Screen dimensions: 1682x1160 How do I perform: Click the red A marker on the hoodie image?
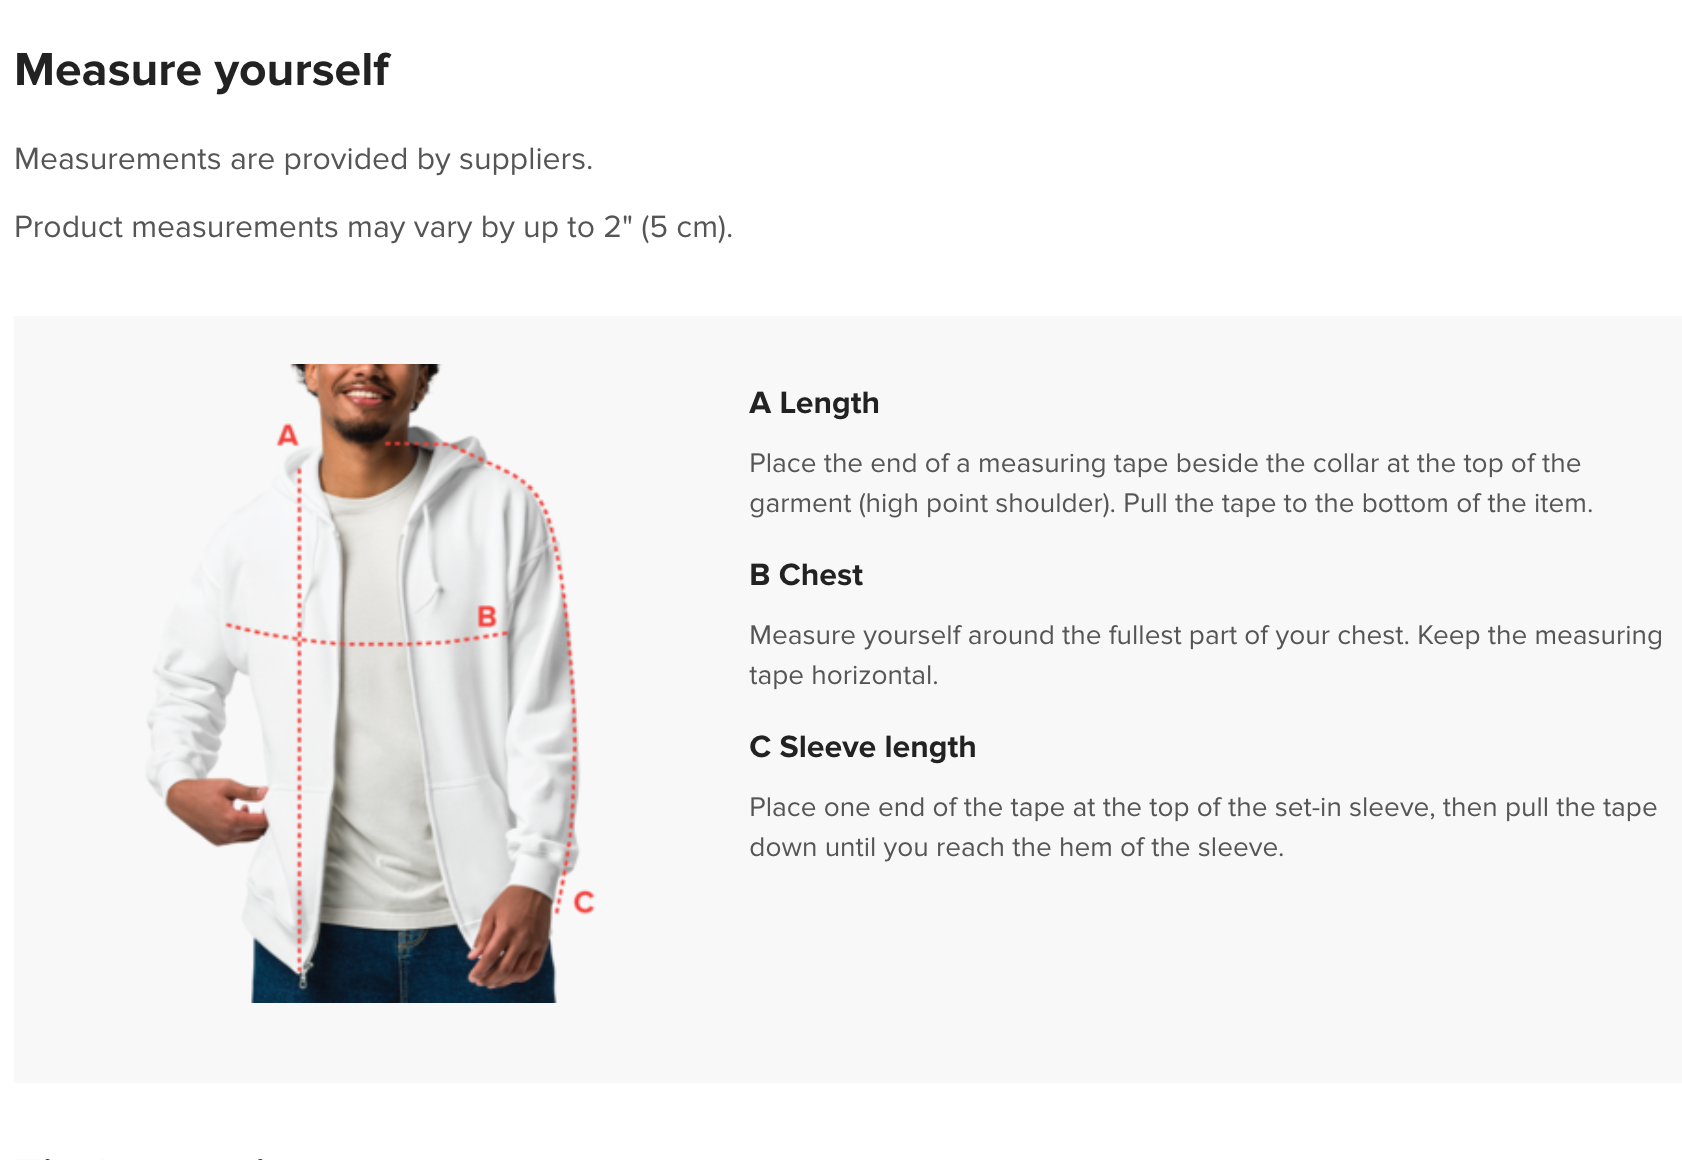tap(287, 435)
